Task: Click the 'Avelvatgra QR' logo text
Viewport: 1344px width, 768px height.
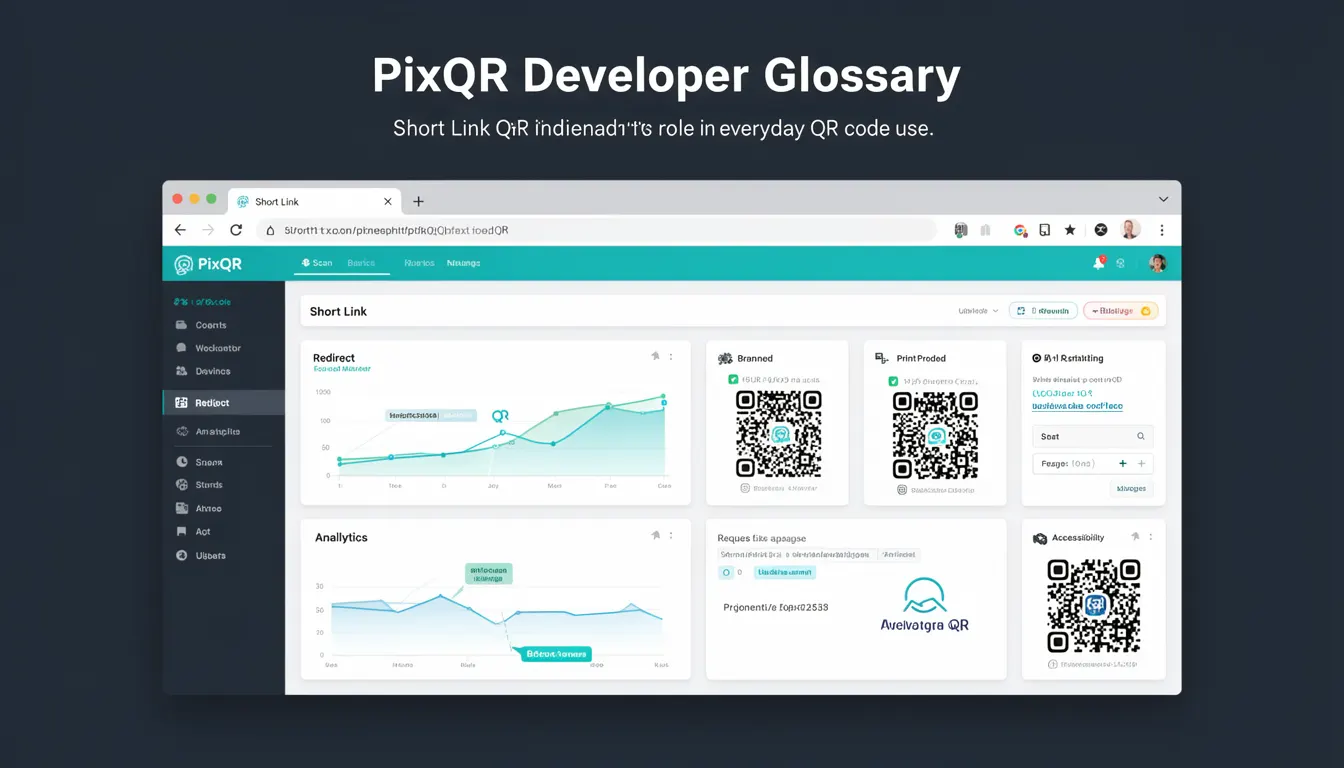Action: (924, 625)
